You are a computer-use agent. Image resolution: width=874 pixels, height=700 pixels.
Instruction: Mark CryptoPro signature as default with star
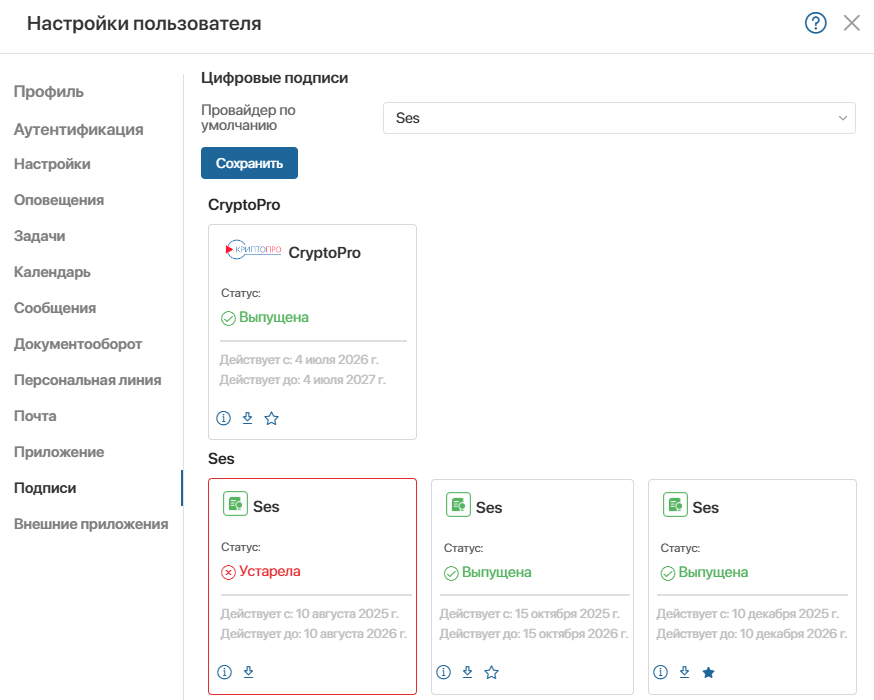(271, 418)
